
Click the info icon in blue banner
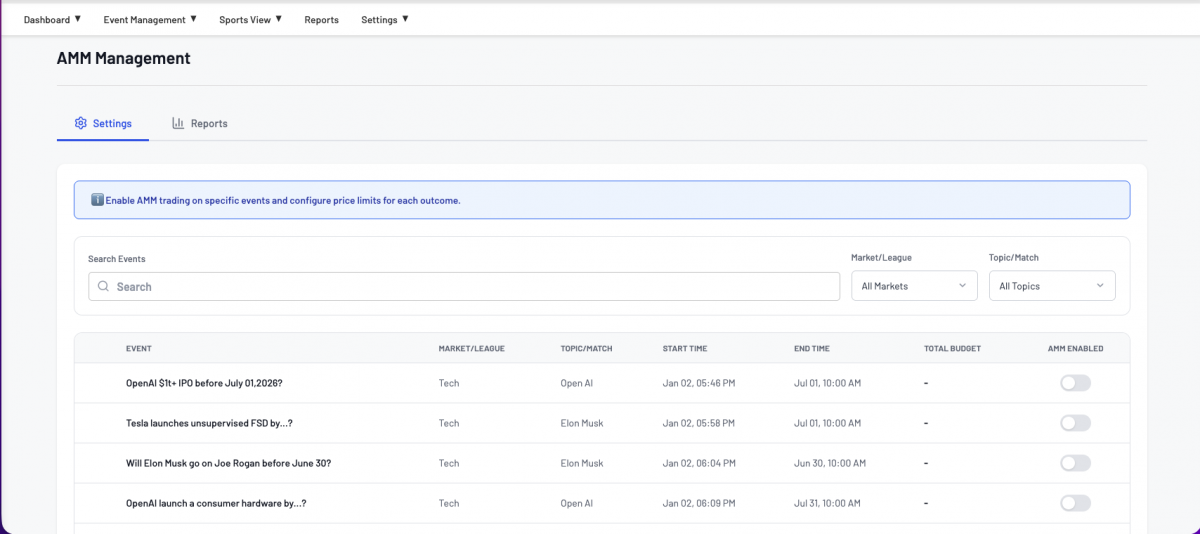(x=97, y=200)
